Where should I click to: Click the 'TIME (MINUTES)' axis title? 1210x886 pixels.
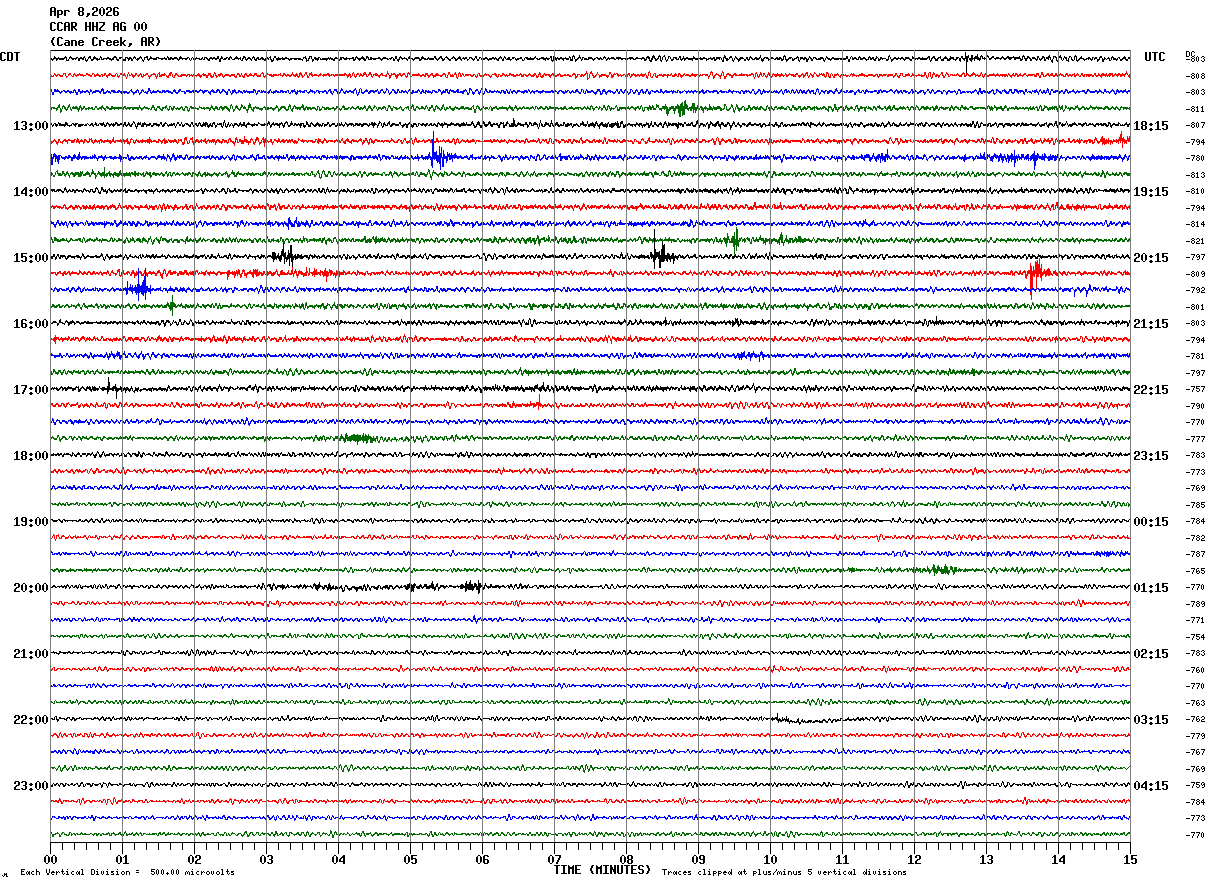click(x=602, y=870)
